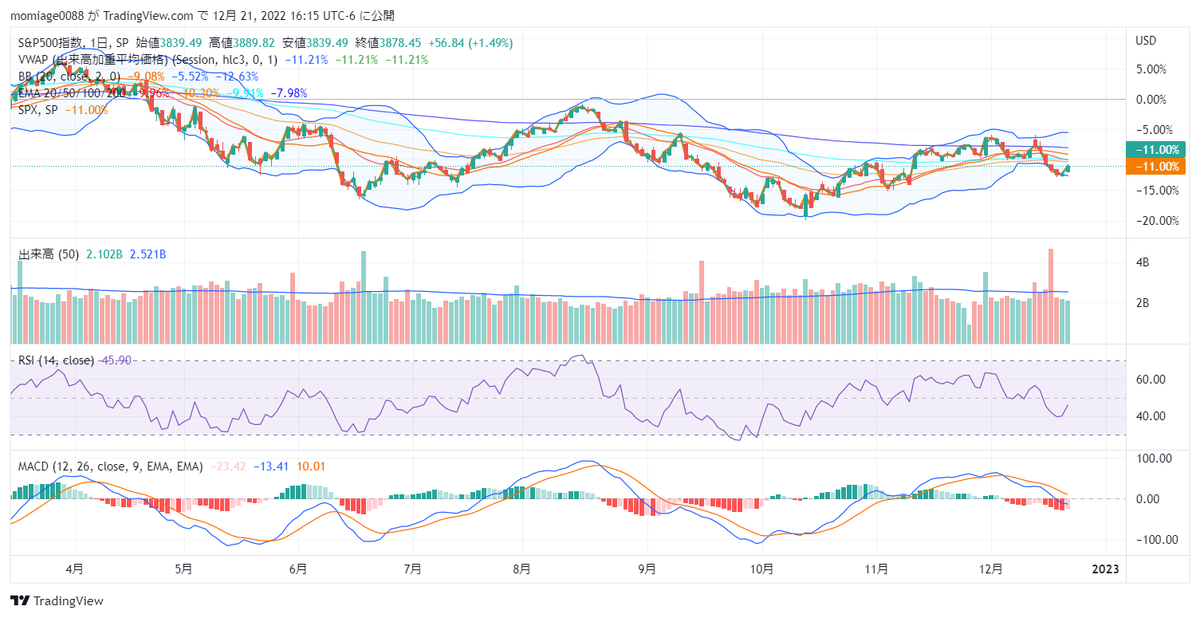The height and width of the screenshot is (618, 1200).
Task: Click the '2B' volume scale label
Action: click(1141, 302)
